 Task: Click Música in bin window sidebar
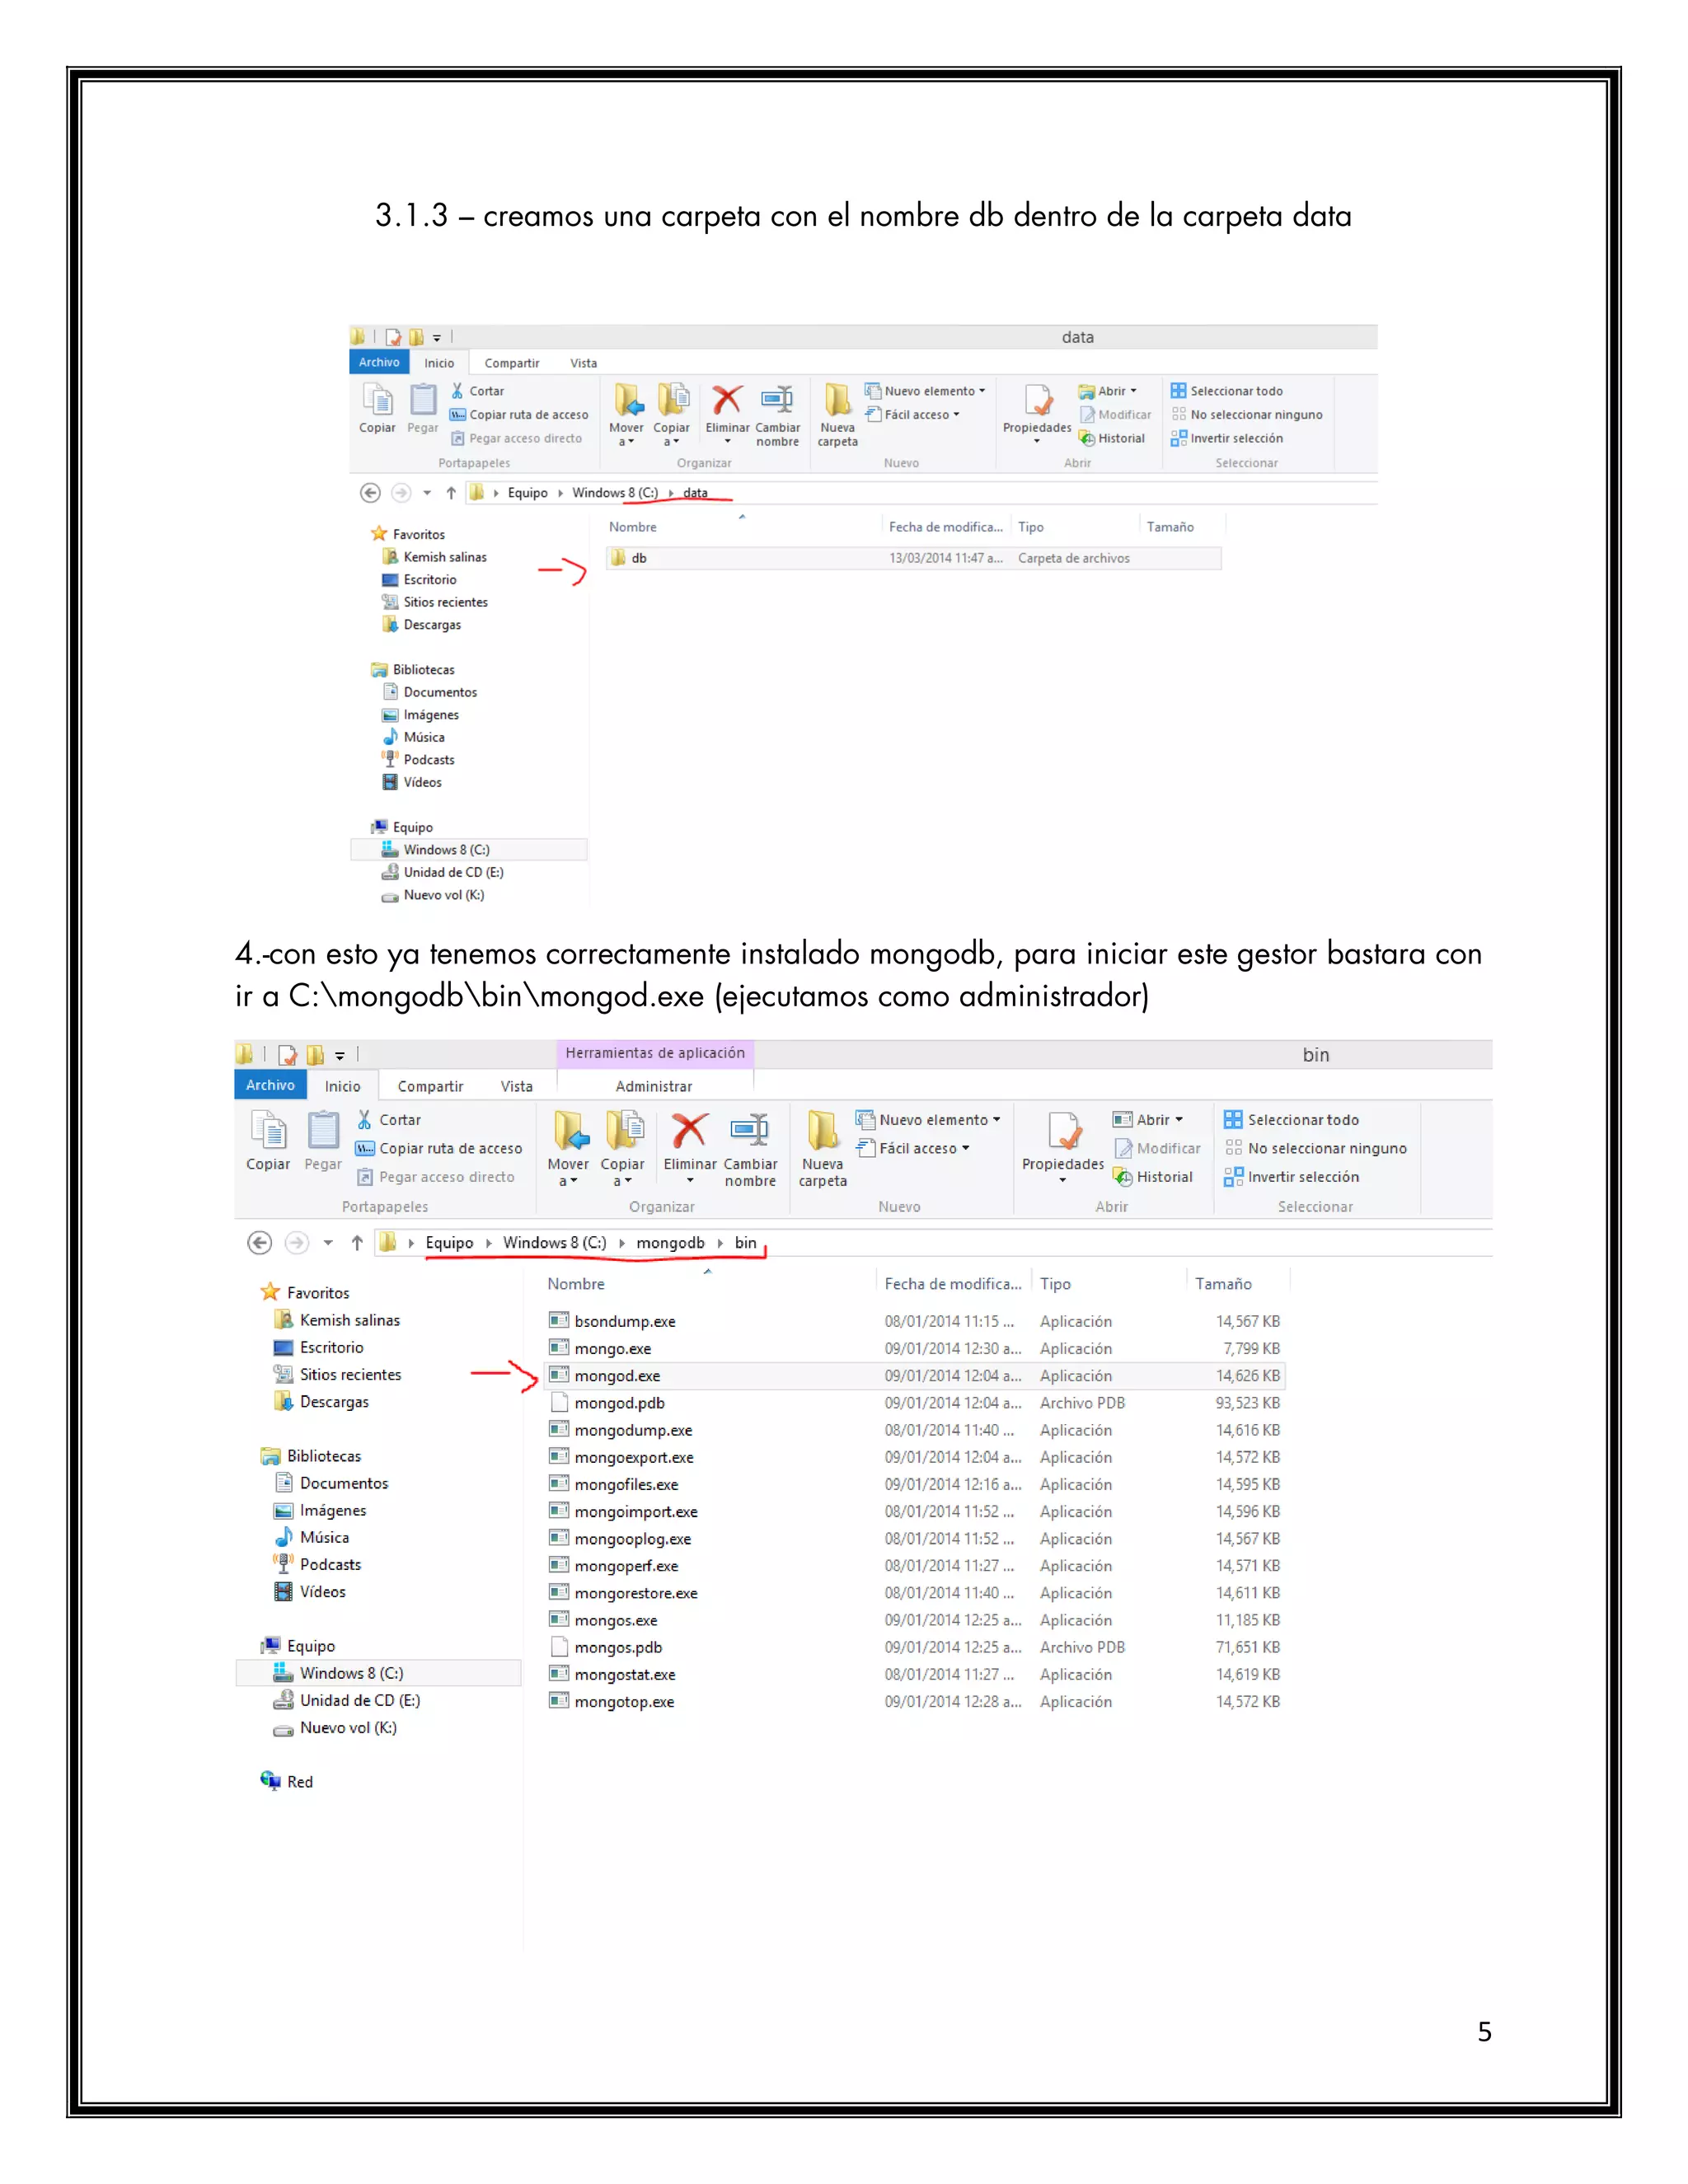tap(312, 1538)
